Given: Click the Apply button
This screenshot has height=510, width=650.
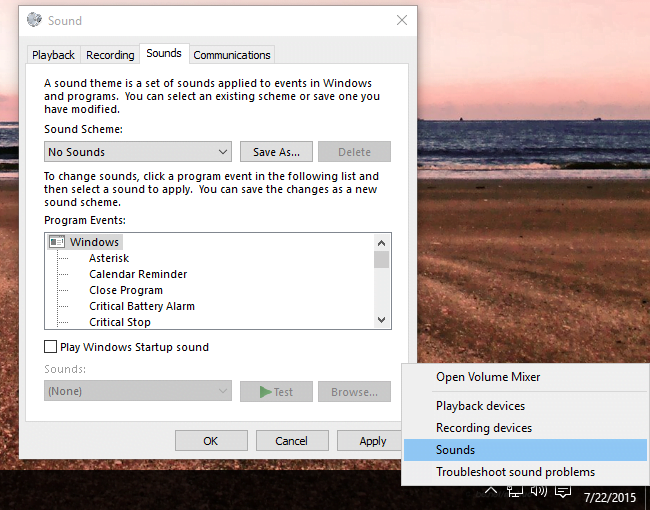Looking at the screenshot, I should tap(369, 440).
